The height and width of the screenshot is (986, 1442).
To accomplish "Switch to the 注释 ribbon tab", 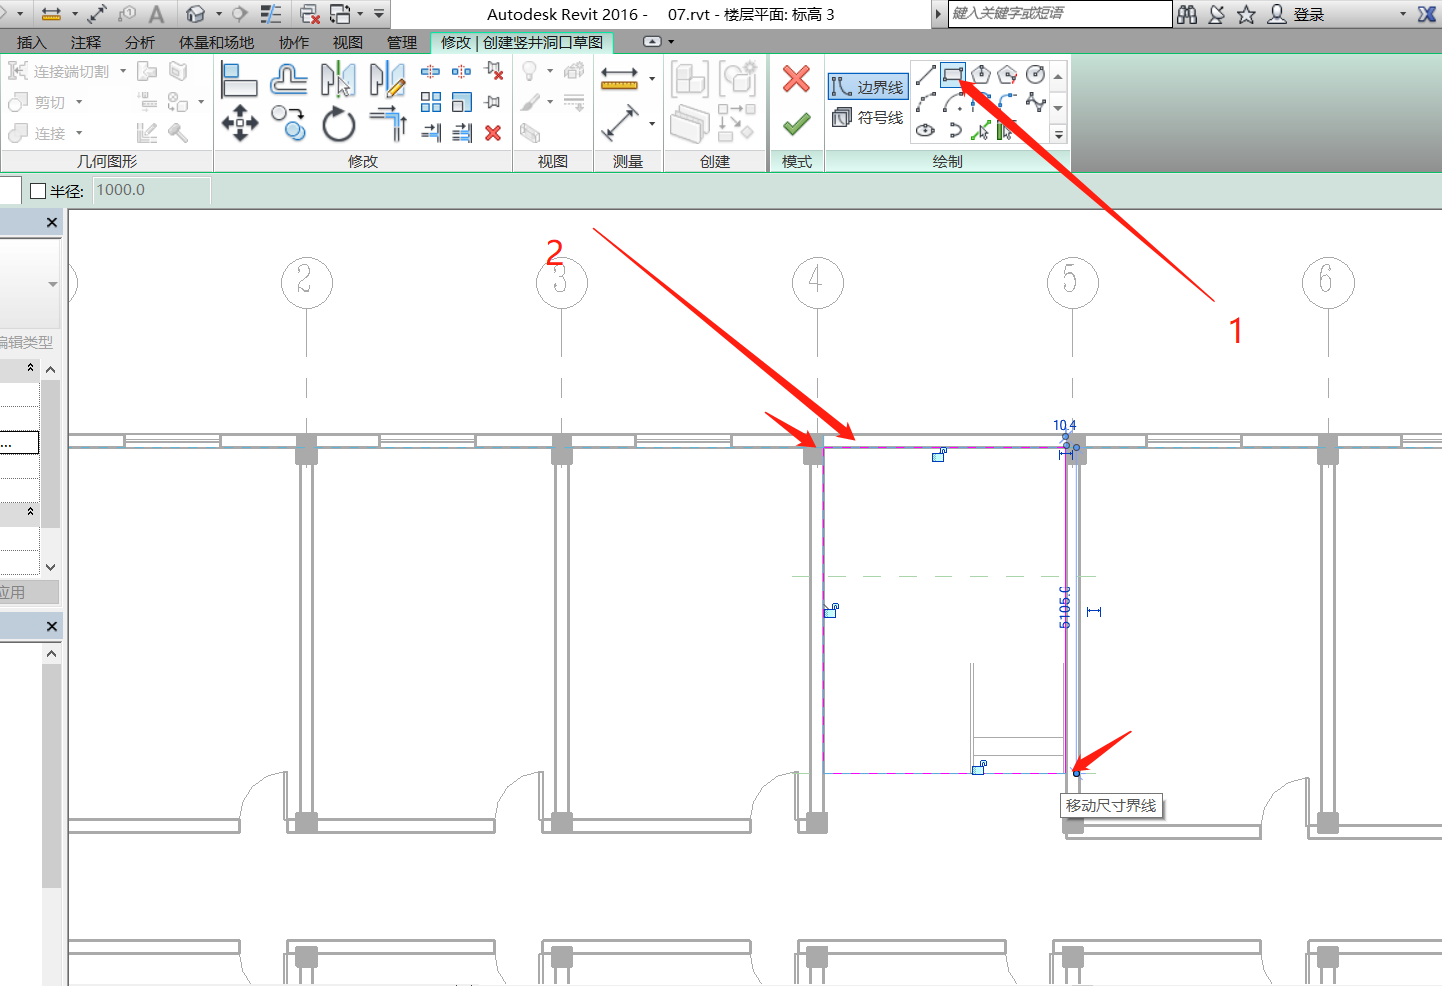I will pos(85,42).
